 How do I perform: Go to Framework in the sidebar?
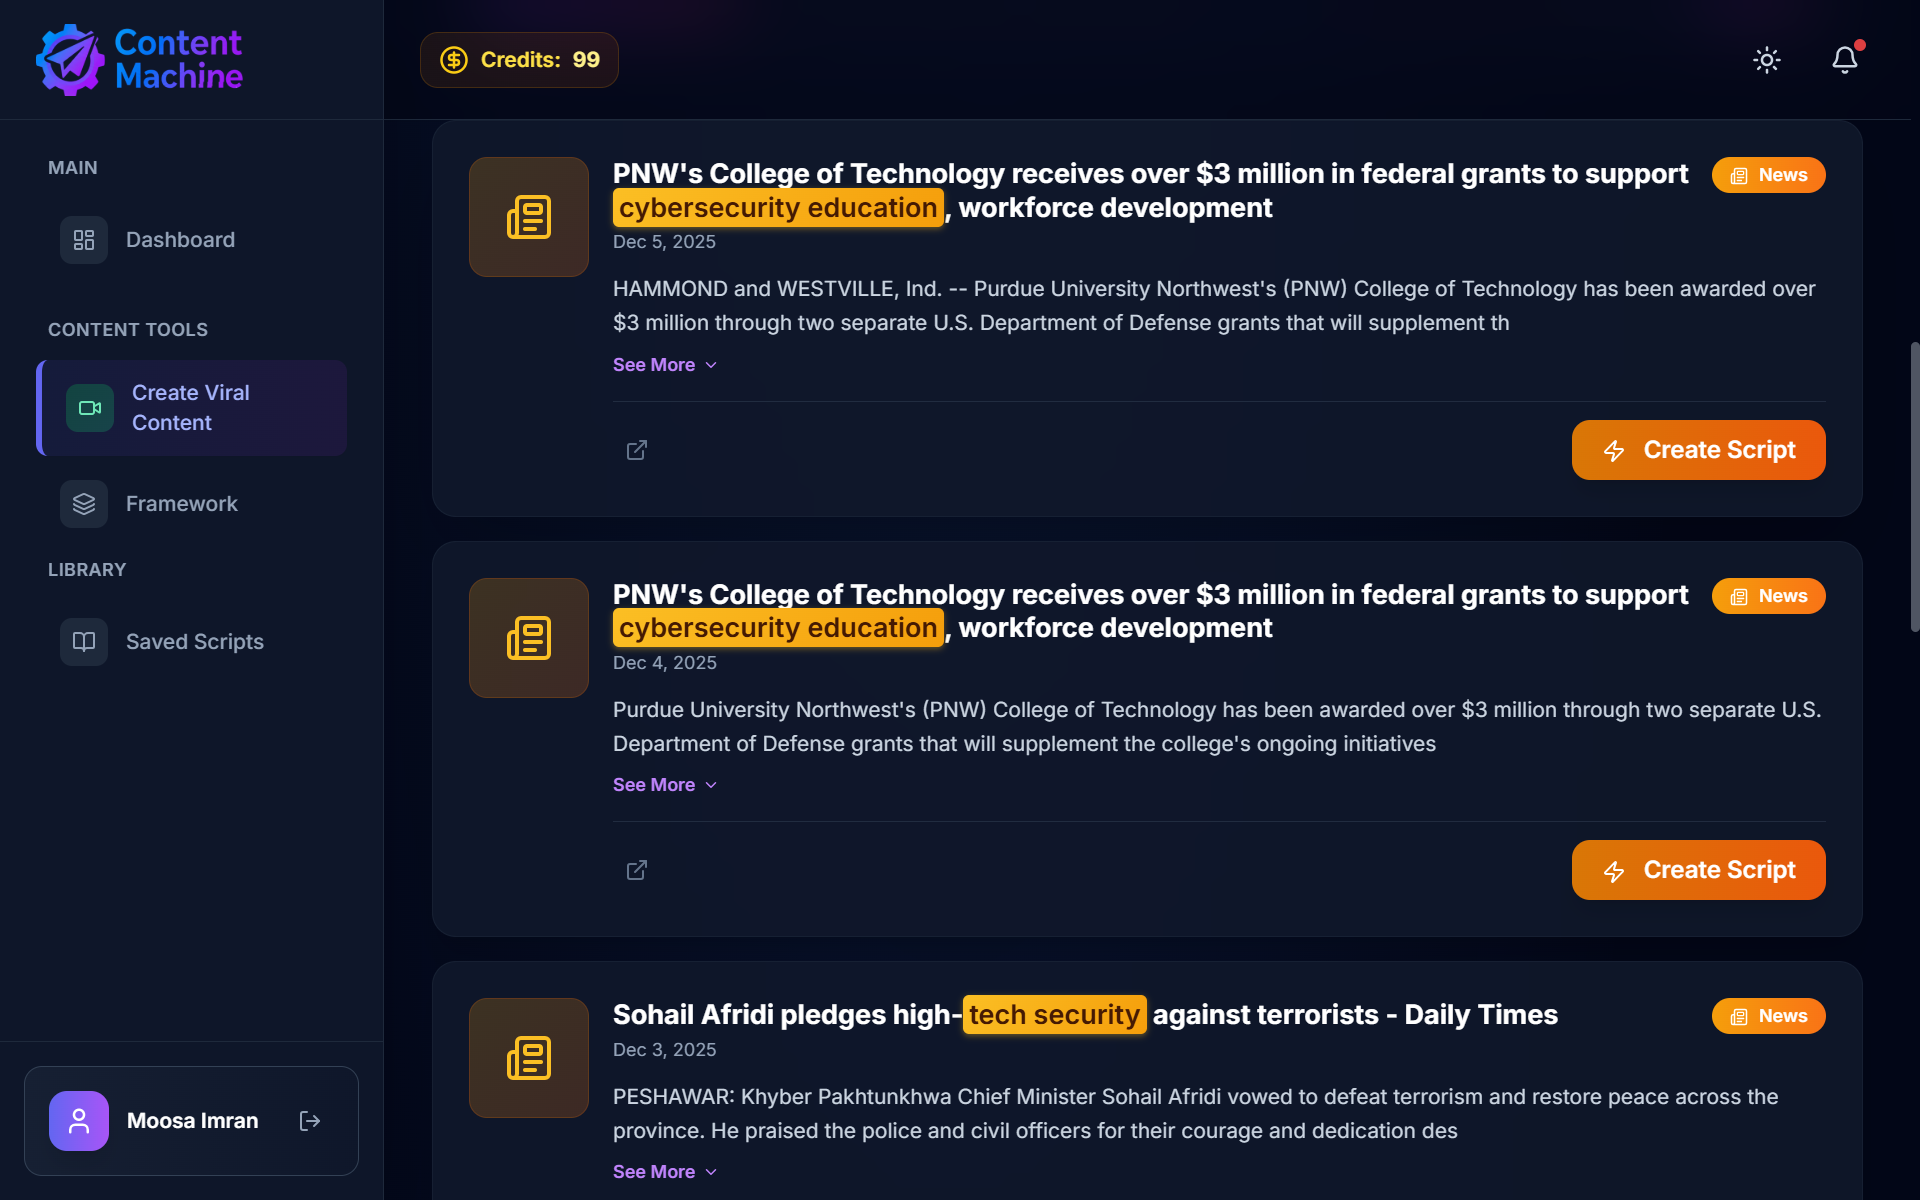tap(181, 504)
